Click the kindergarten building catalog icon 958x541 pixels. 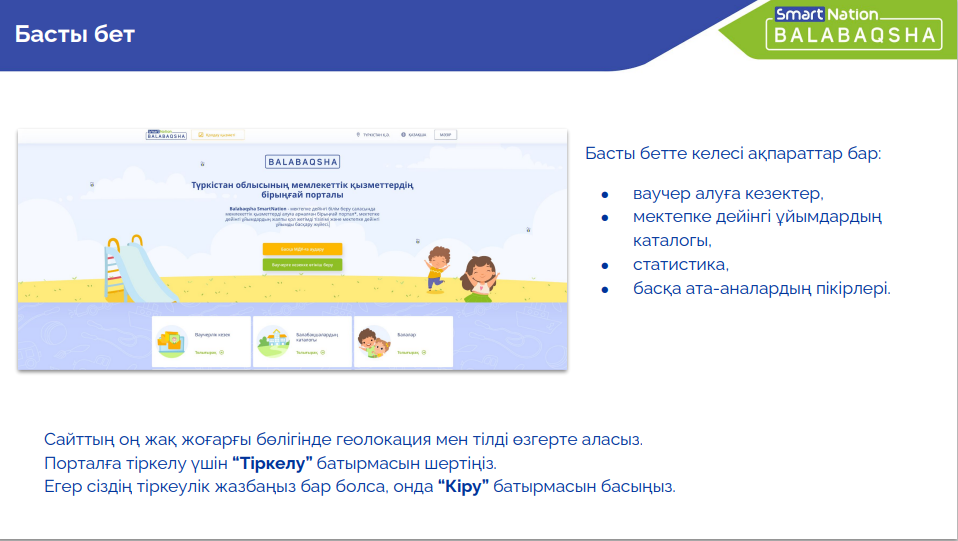tap(273, 341)
